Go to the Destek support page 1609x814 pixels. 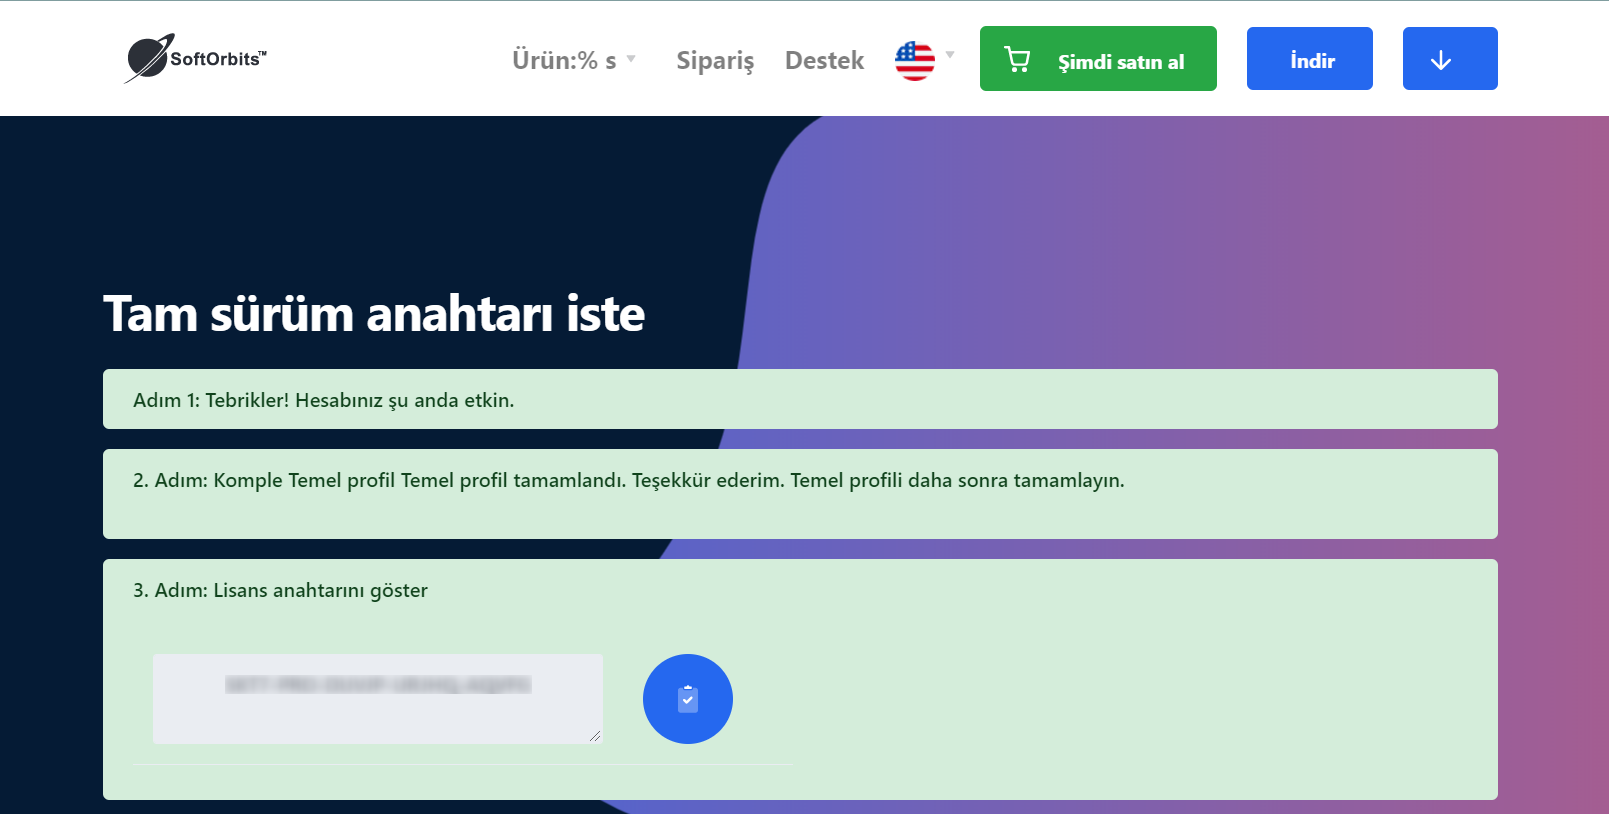click(824, 60)
